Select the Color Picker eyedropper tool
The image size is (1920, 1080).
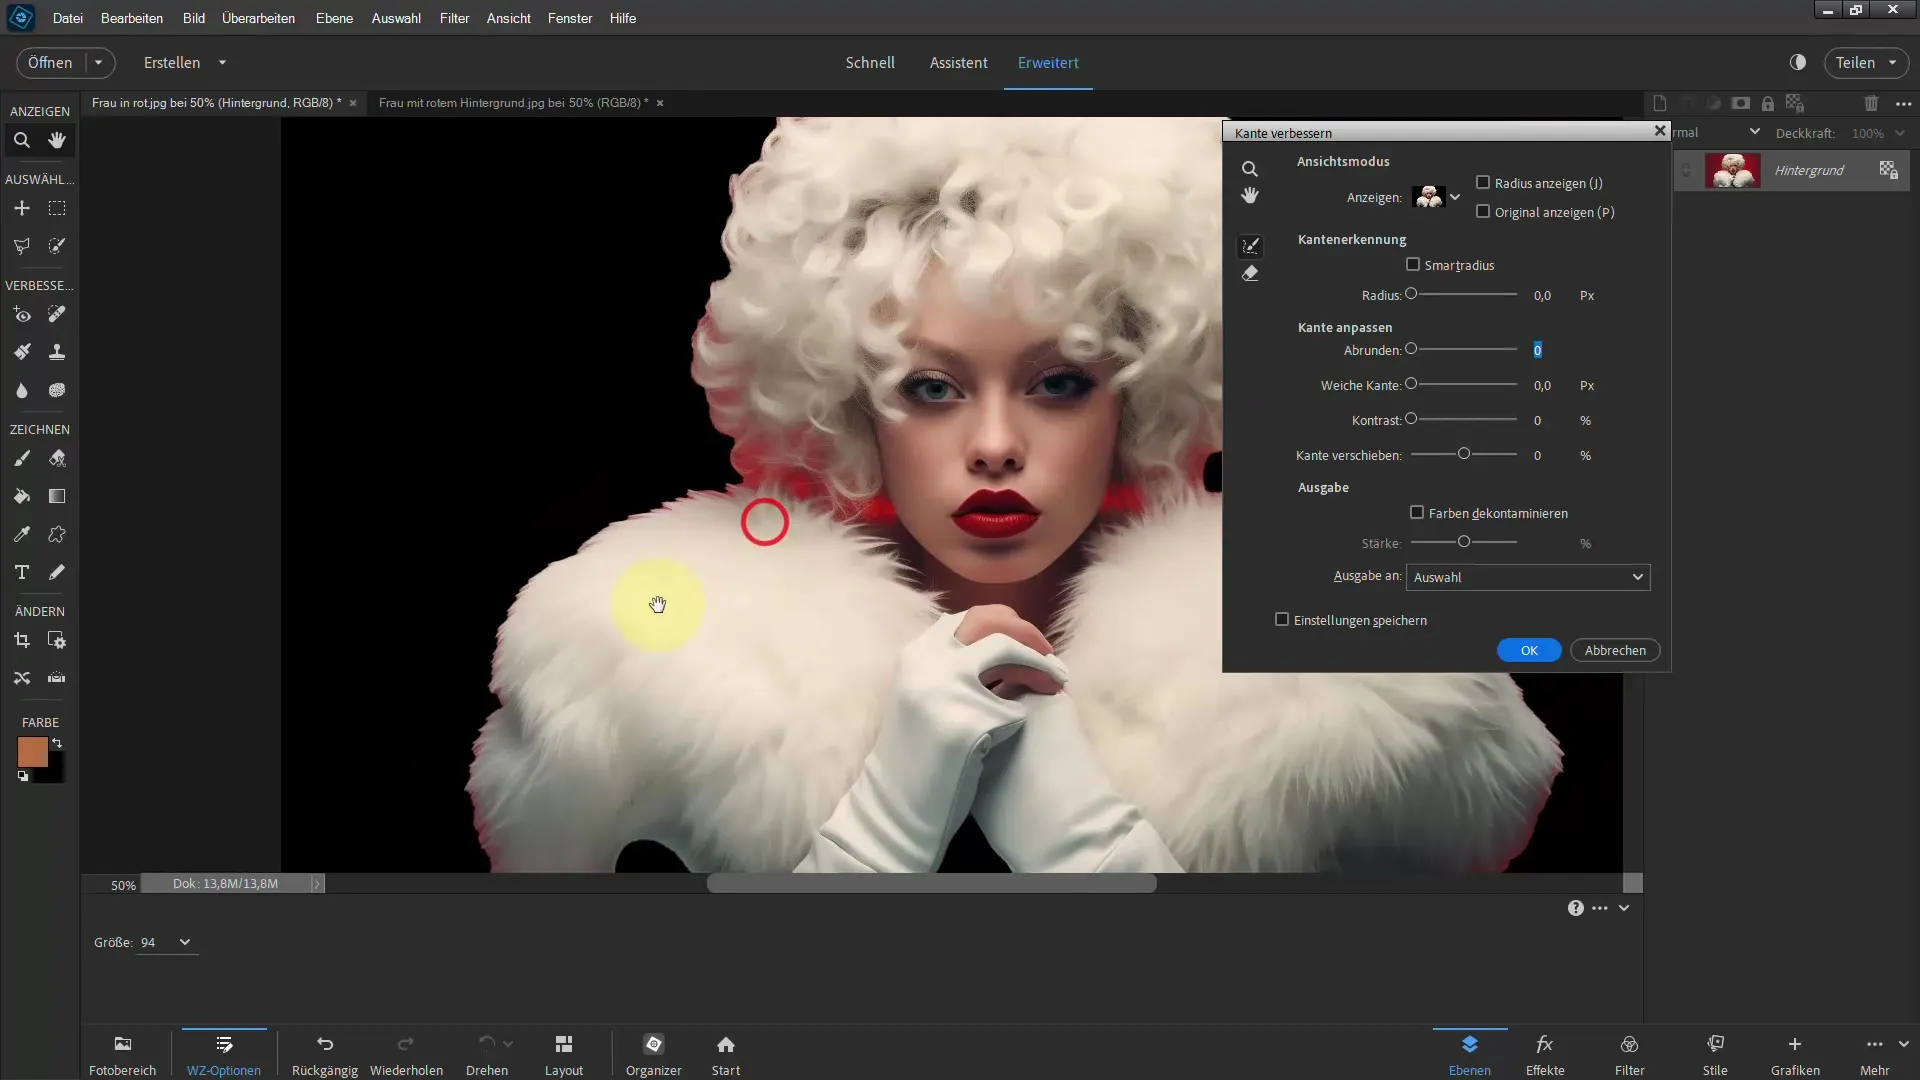[22, 535]
